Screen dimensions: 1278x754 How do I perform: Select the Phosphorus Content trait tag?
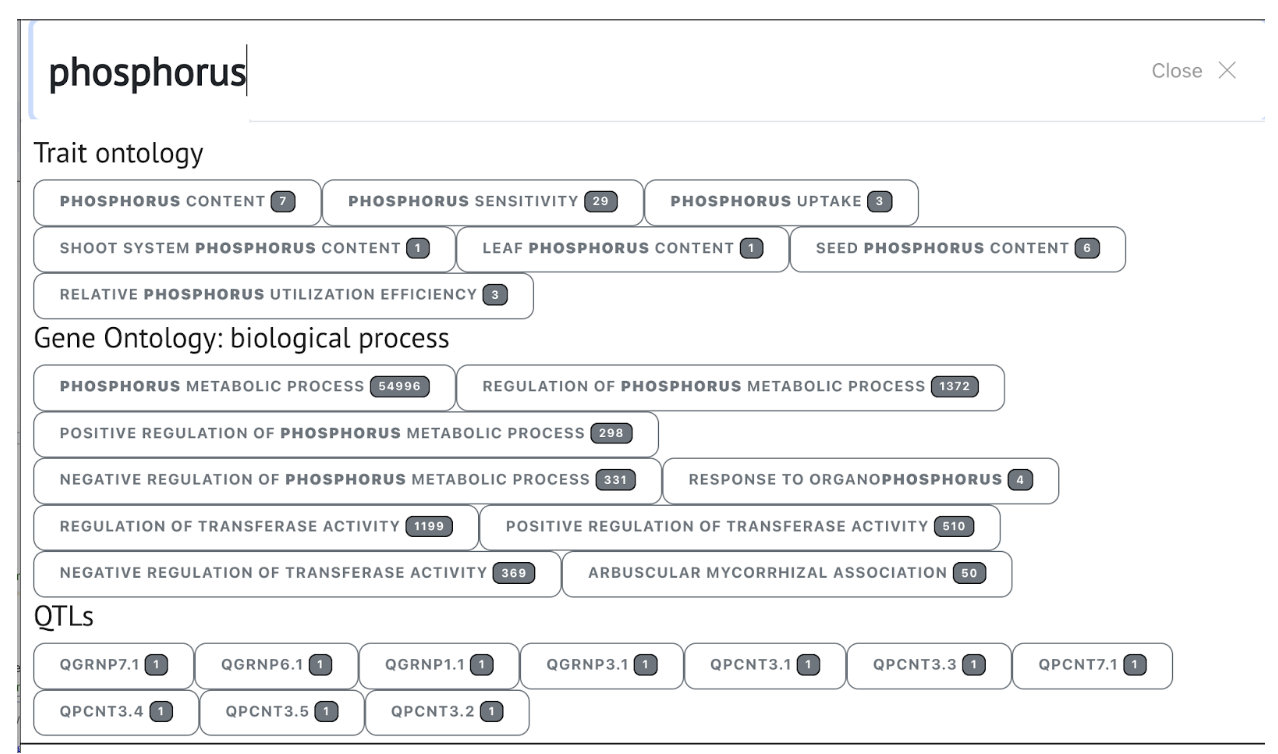click(177, 202)
